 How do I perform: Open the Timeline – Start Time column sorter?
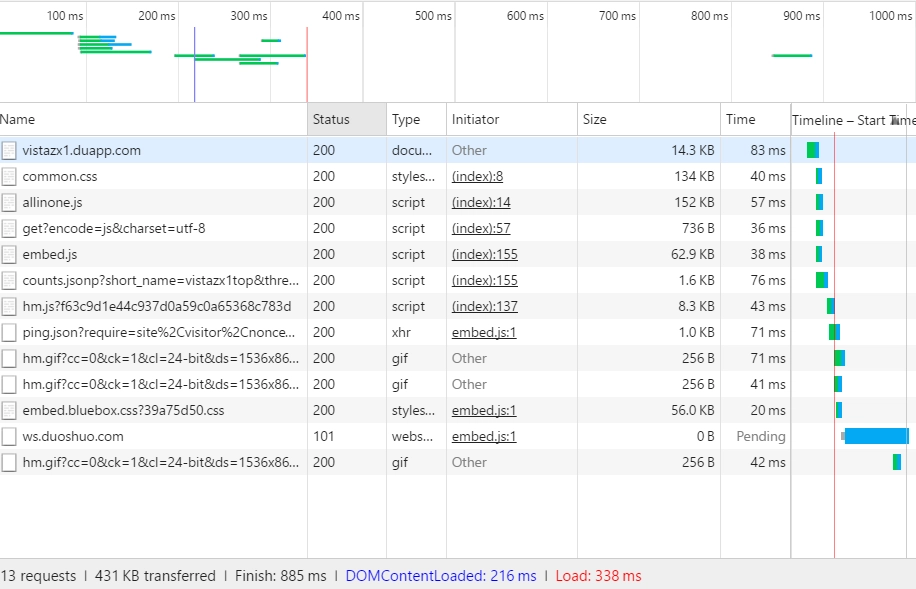click(850, 120)
